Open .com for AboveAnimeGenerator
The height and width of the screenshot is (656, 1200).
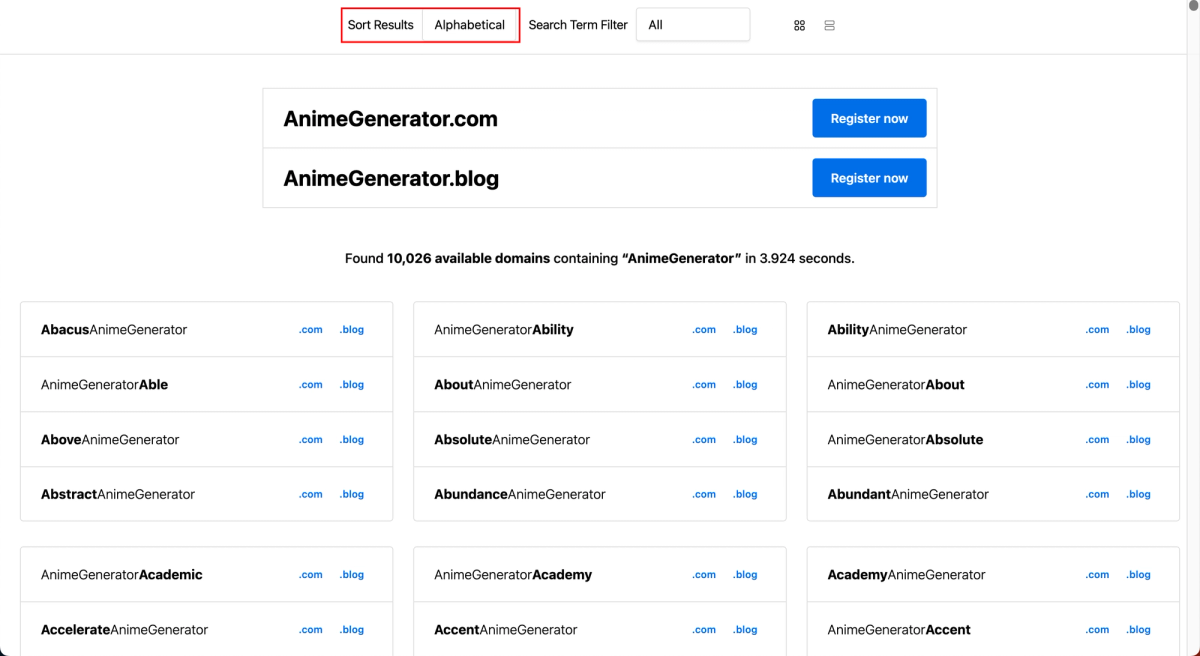pos(311,440)
